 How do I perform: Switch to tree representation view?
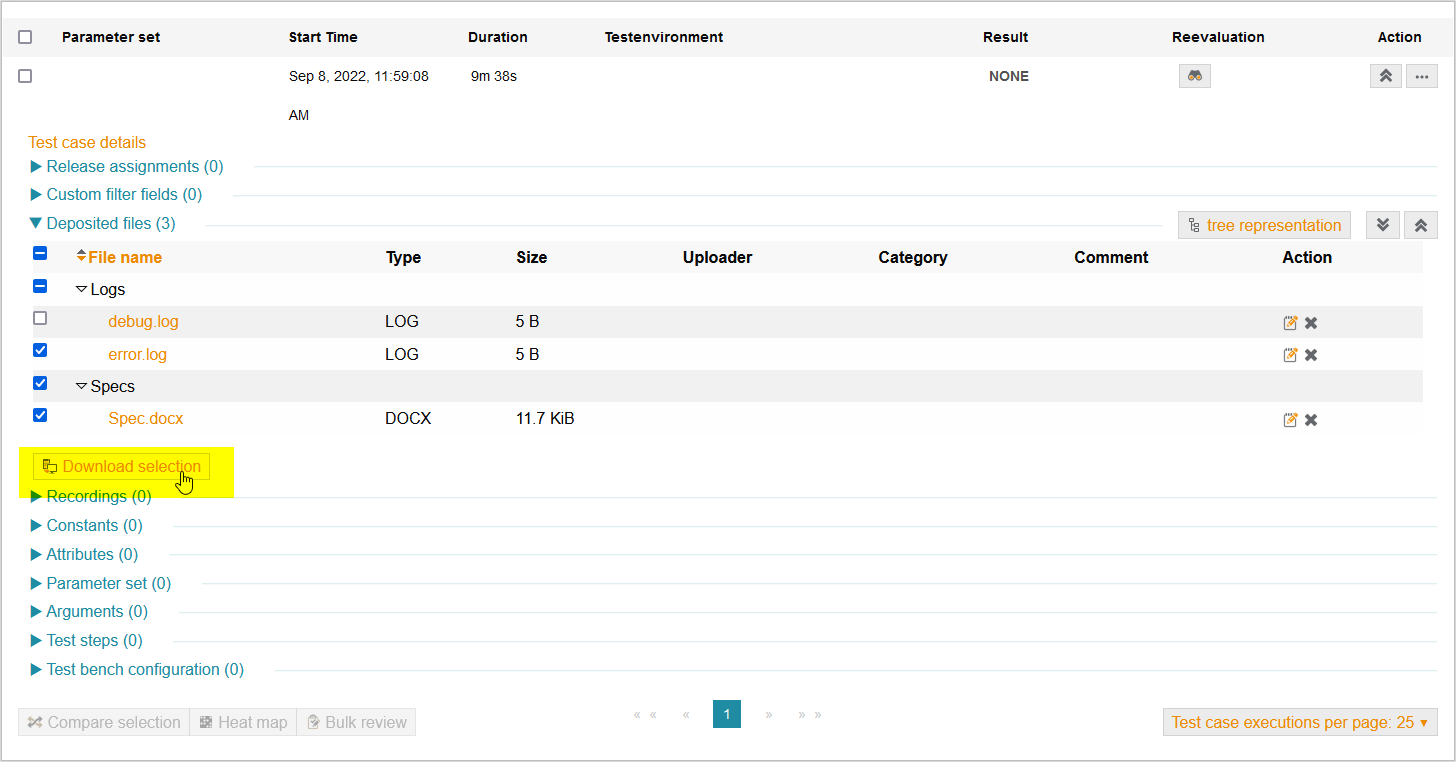point(1263,225)
